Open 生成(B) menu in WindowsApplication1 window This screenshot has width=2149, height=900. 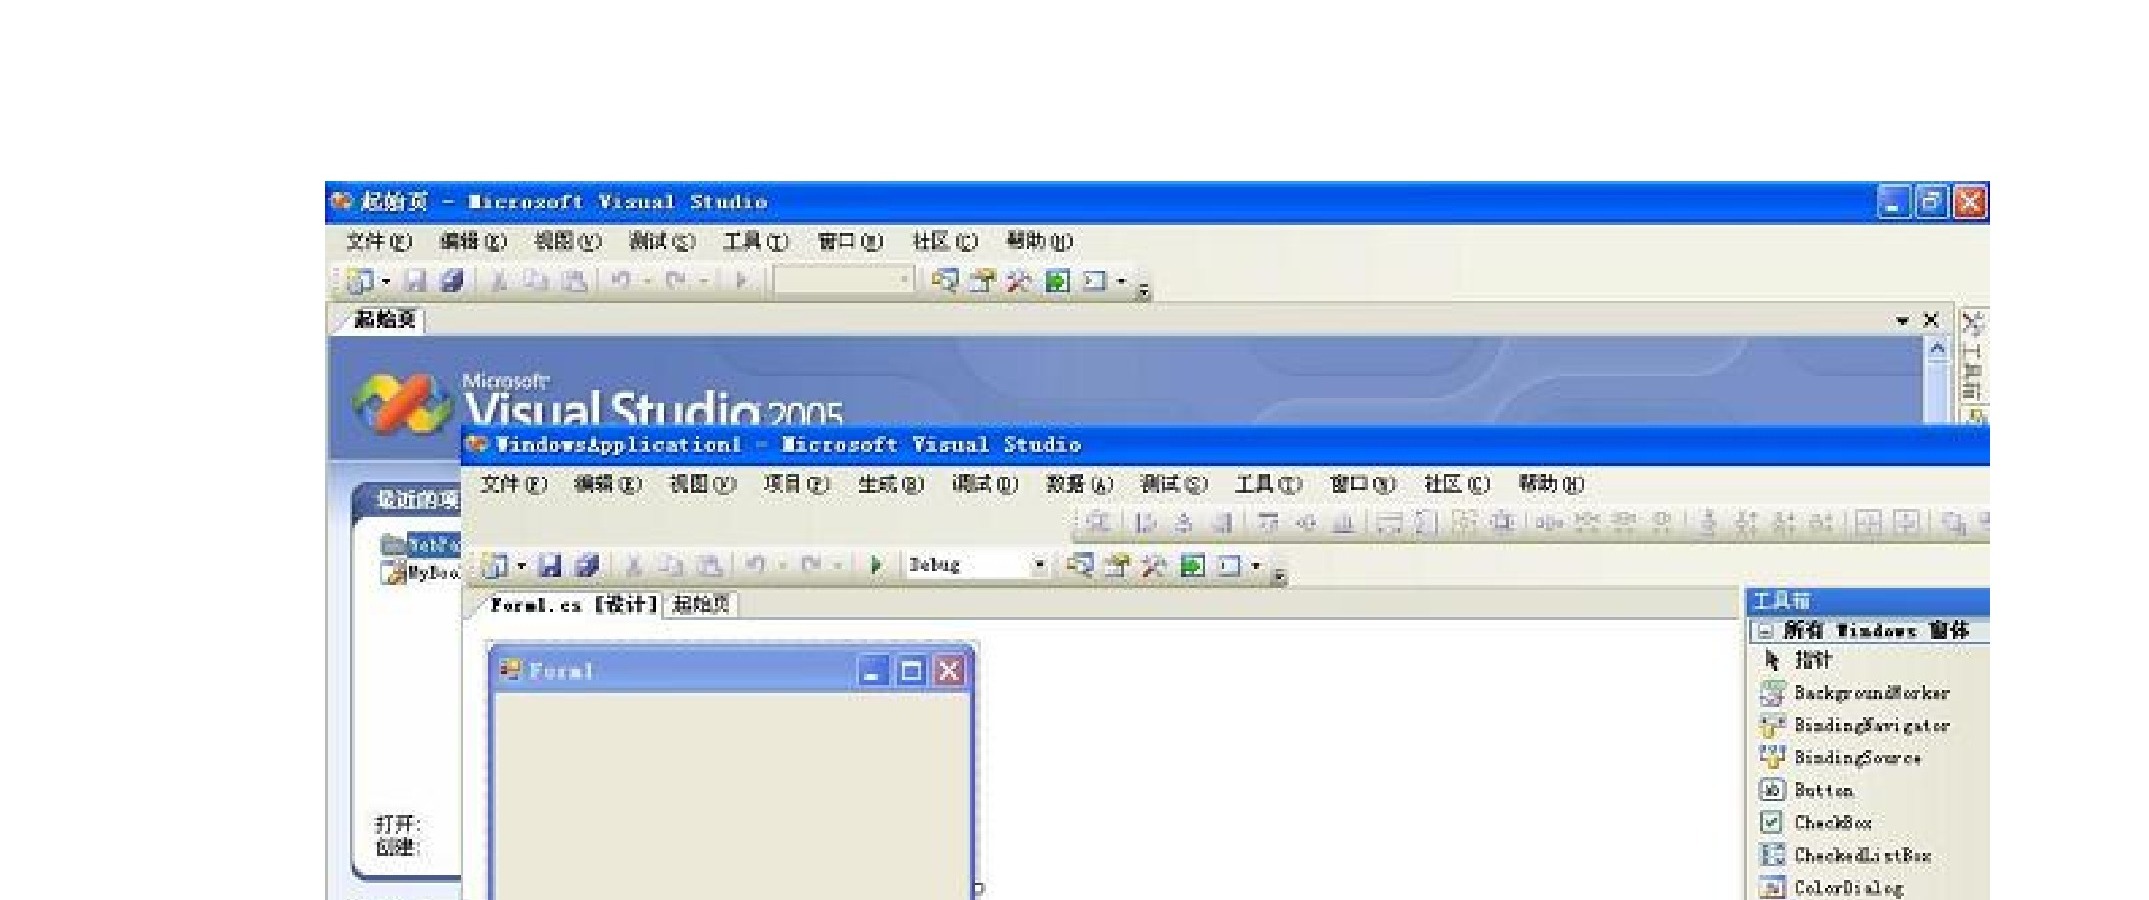click(x=891, y=484)
